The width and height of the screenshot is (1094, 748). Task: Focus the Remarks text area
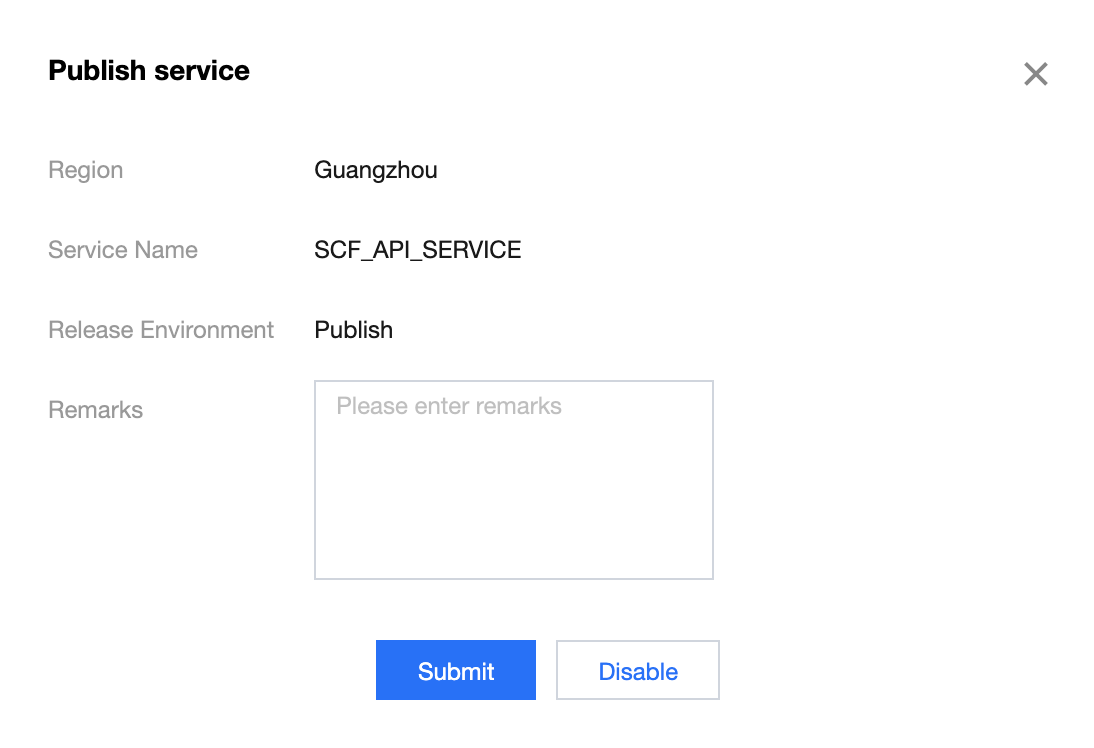(513, 479)
